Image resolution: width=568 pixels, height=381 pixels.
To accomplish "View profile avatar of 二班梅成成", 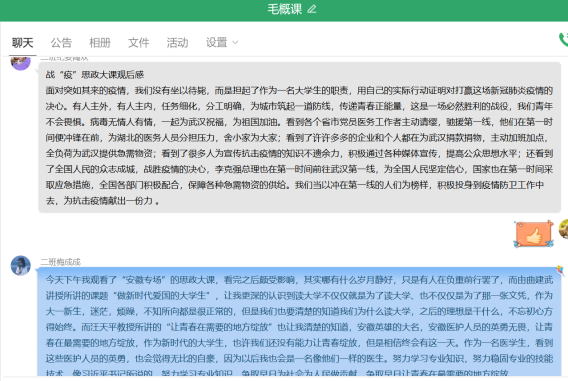I will point(21,265).
